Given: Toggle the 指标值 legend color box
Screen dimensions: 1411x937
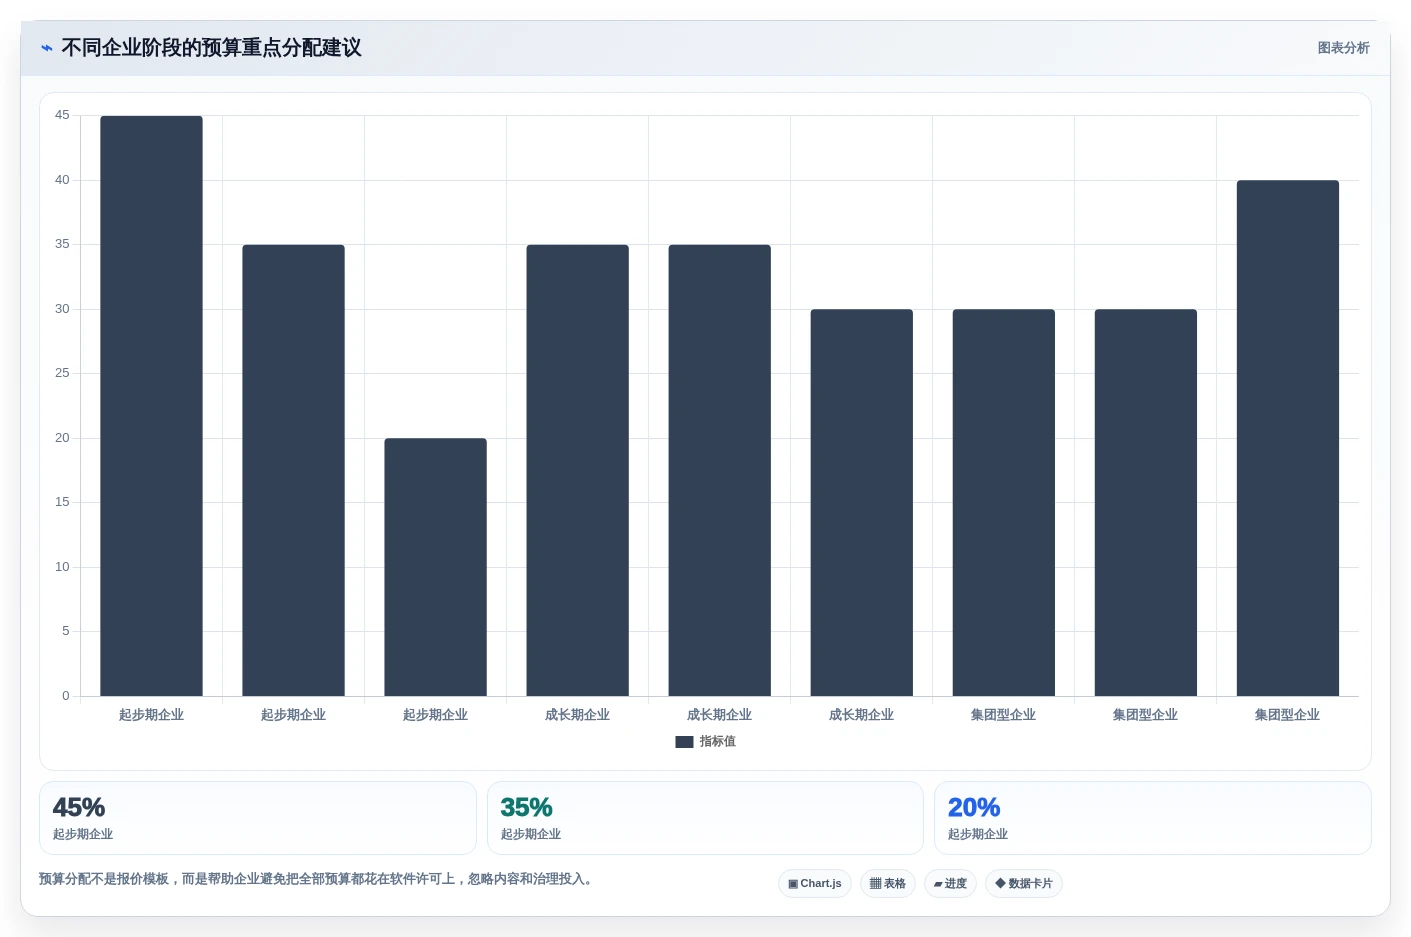Looking at the screenshot, I should (684, 742).
